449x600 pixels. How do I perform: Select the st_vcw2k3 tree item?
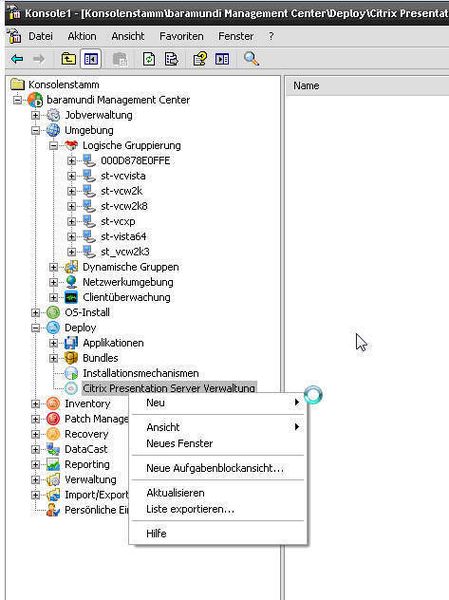125,252
